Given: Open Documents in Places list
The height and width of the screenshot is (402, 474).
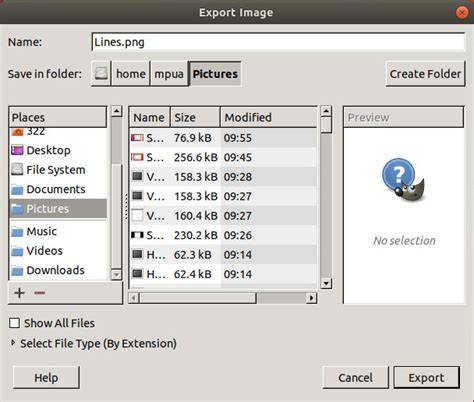Looking at the screenshot, I should 58,189.
